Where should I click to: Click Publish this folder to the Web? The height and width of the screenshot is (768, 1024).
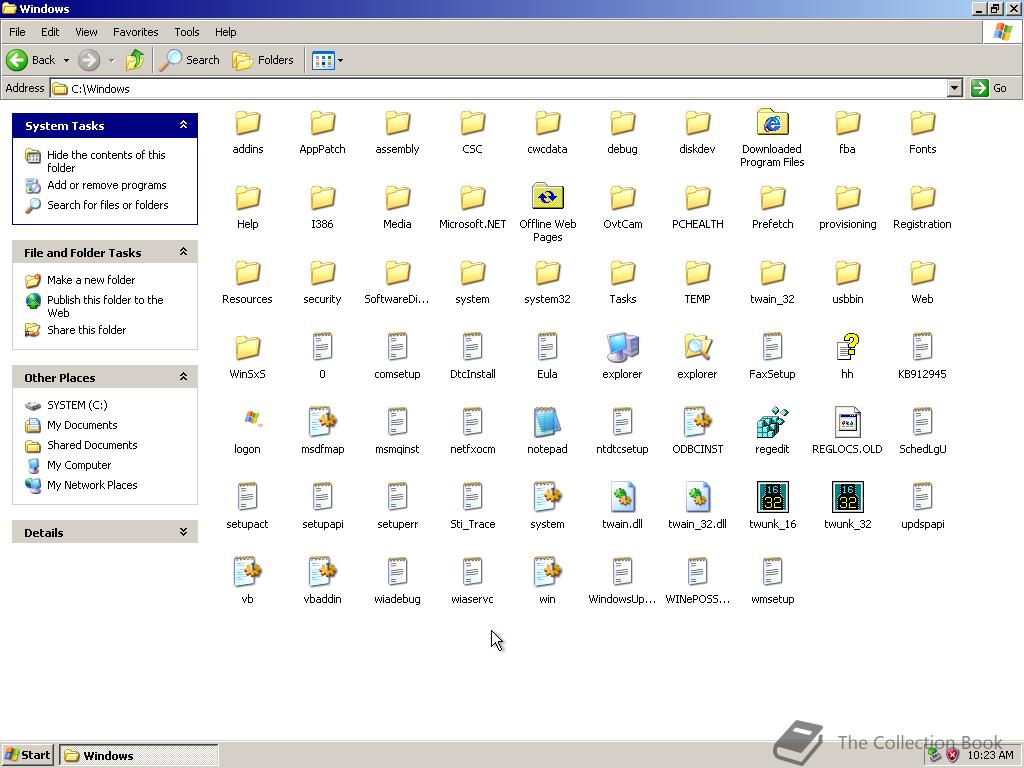(105, 306)
